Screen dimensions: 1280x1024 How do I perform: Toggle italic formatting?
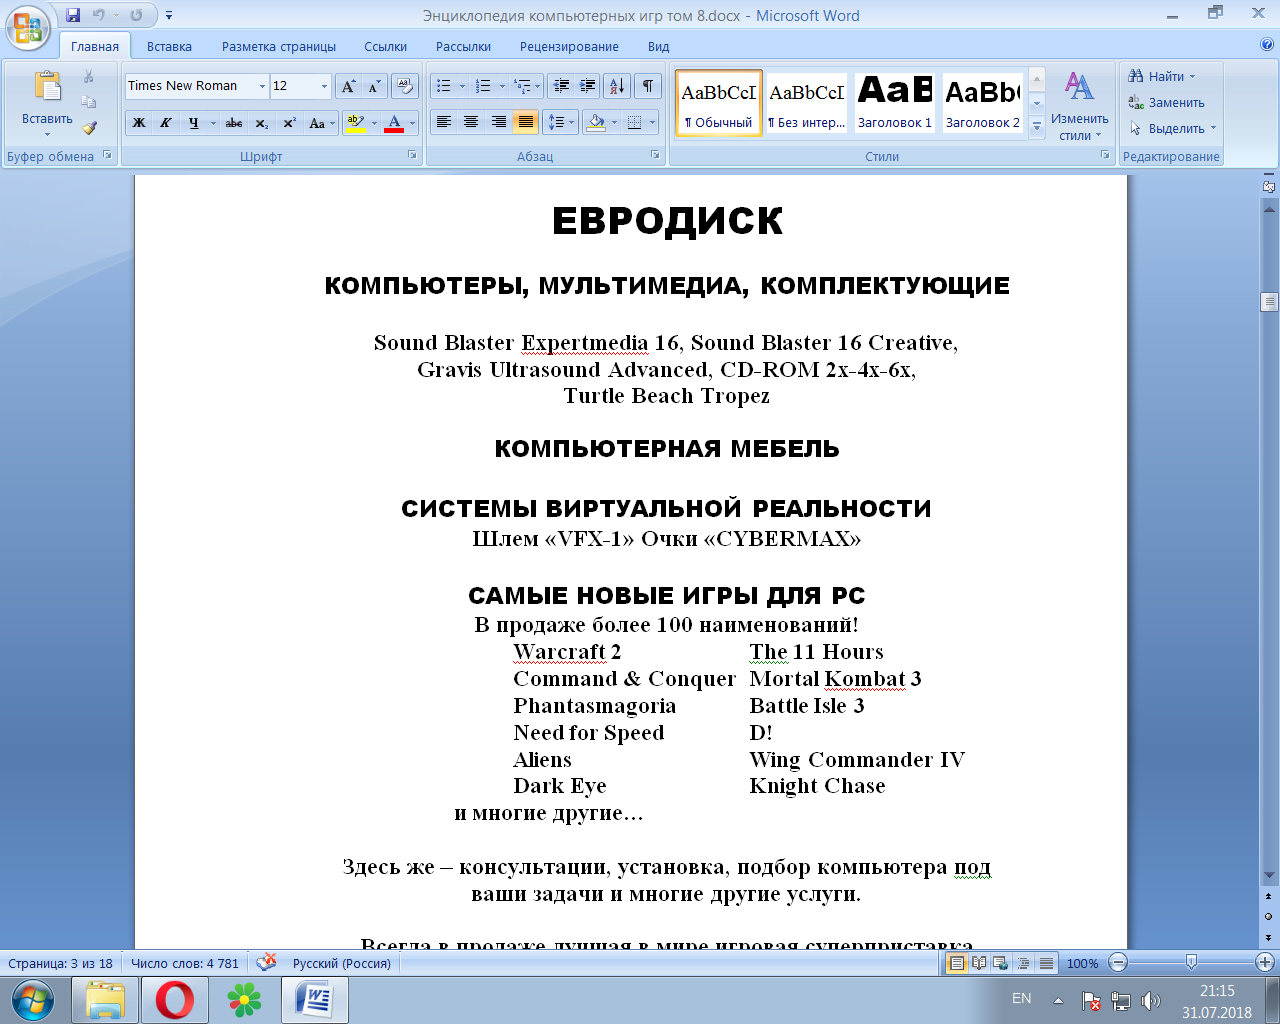[x=166, y=123]
